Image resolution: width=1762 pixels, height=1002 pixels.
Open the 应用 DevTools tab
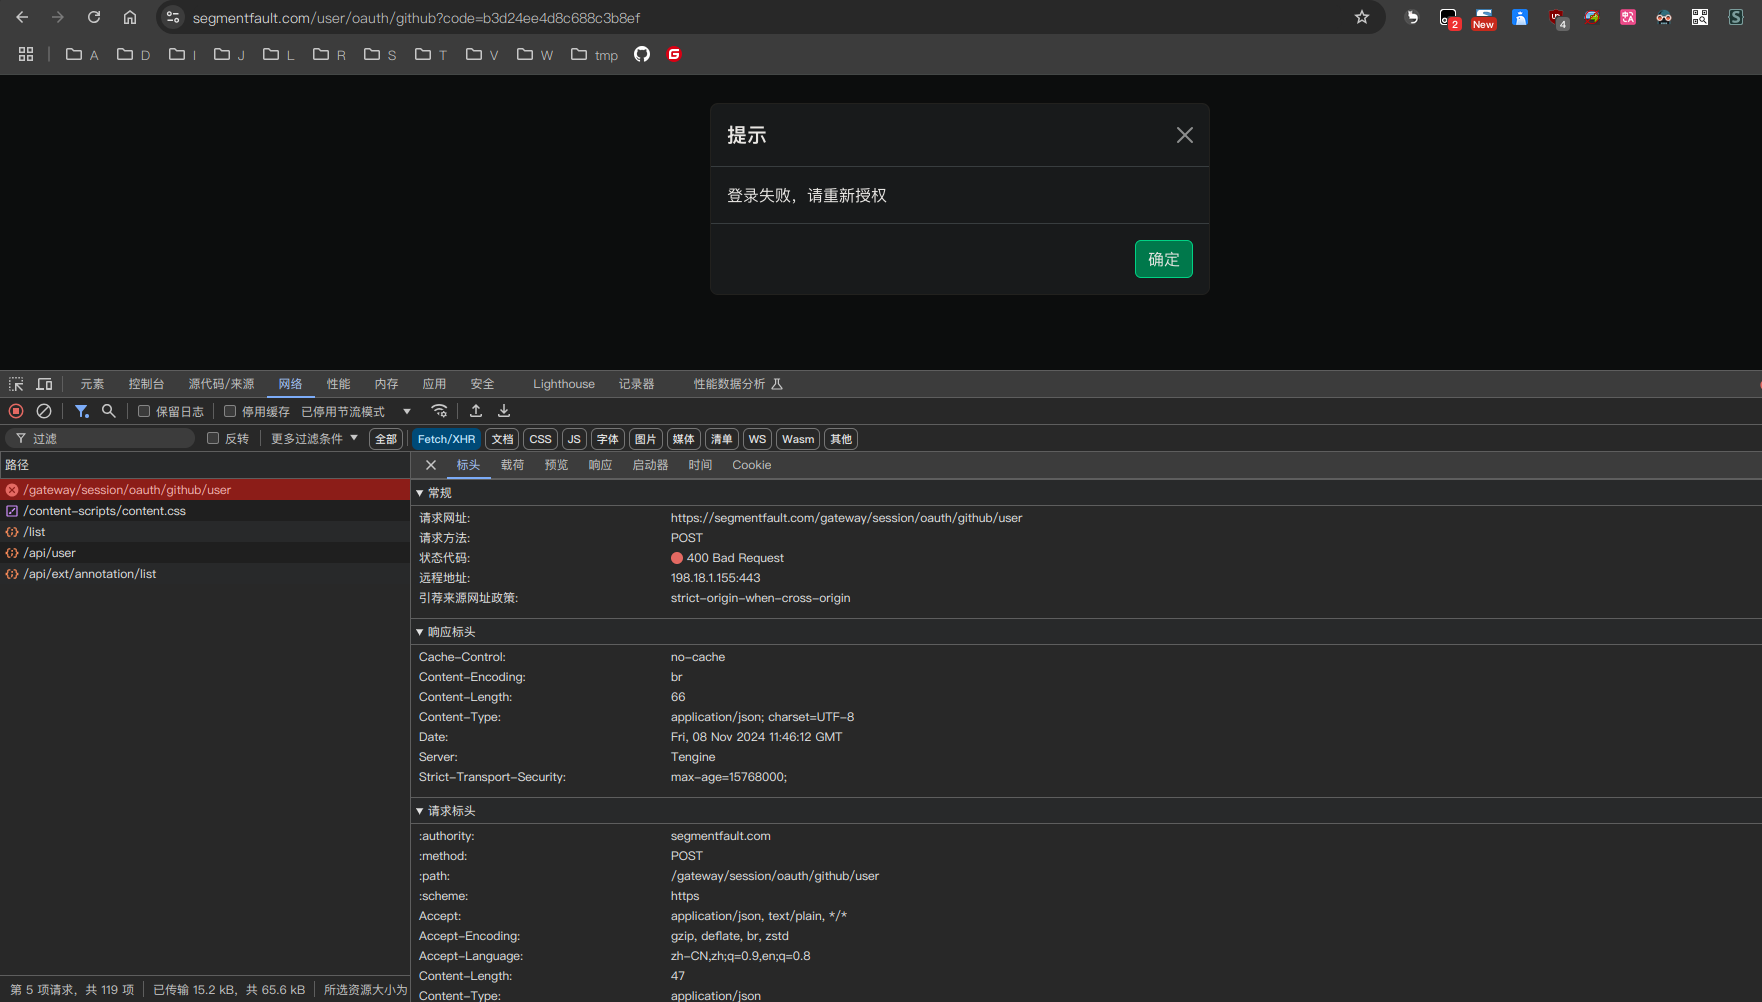[434, 384]
